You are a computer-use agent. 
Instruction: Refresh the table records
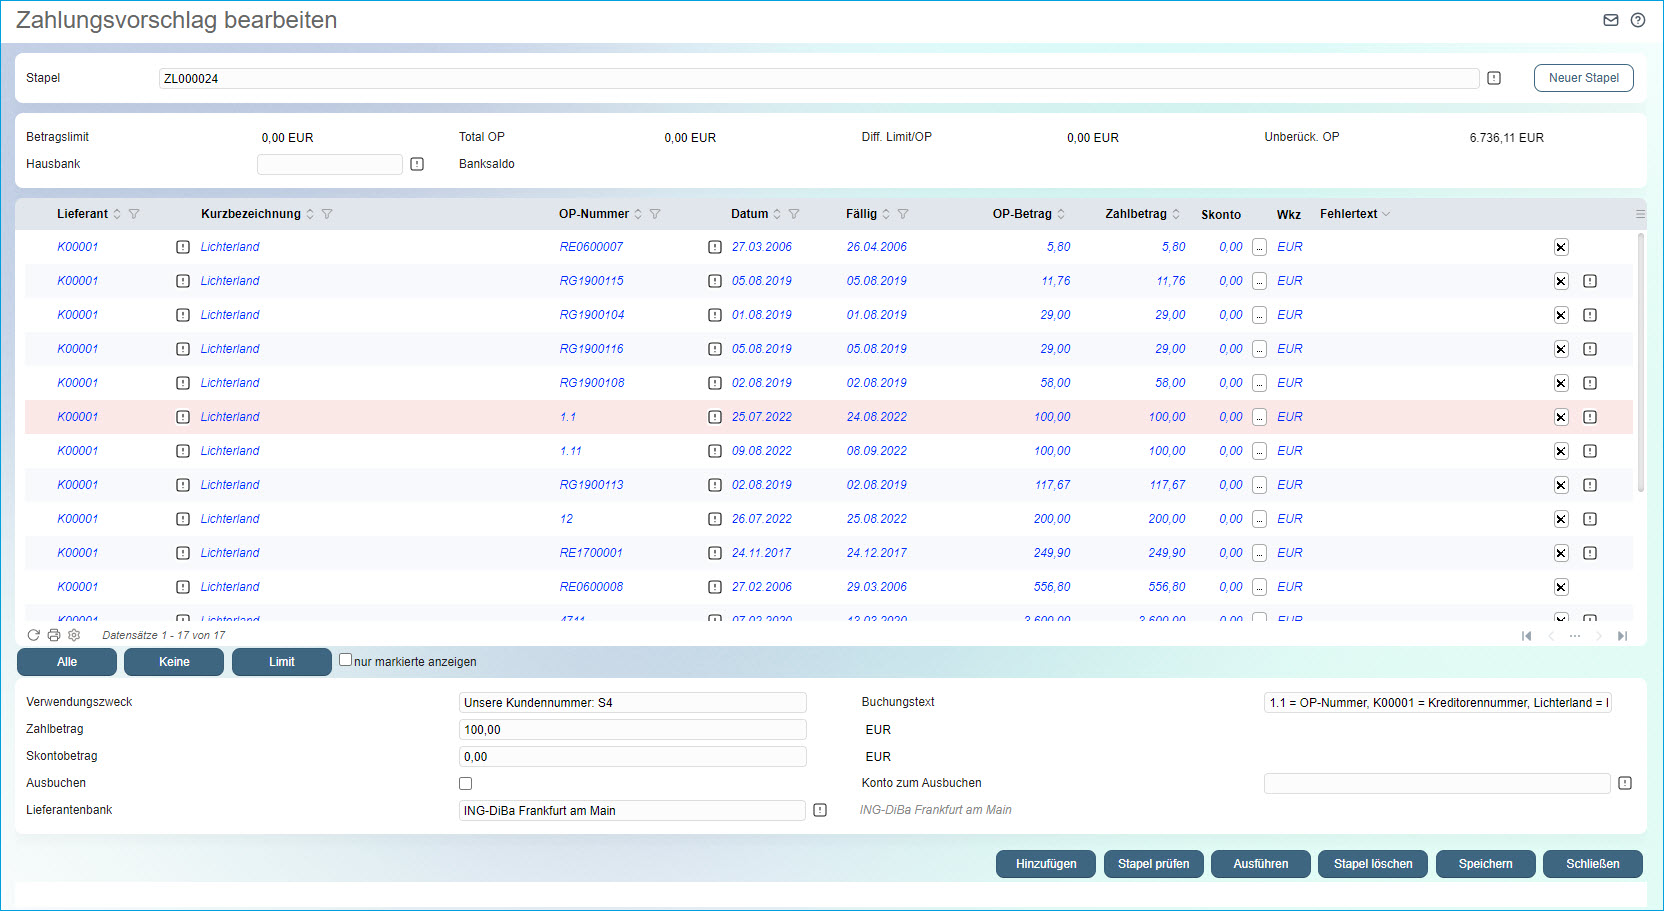tap(33, 635)
